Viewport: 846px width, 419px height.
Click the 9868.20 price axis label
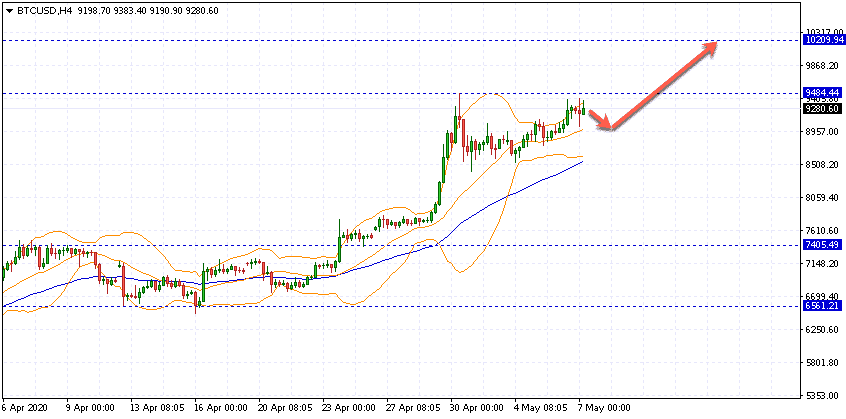(823, 66)
